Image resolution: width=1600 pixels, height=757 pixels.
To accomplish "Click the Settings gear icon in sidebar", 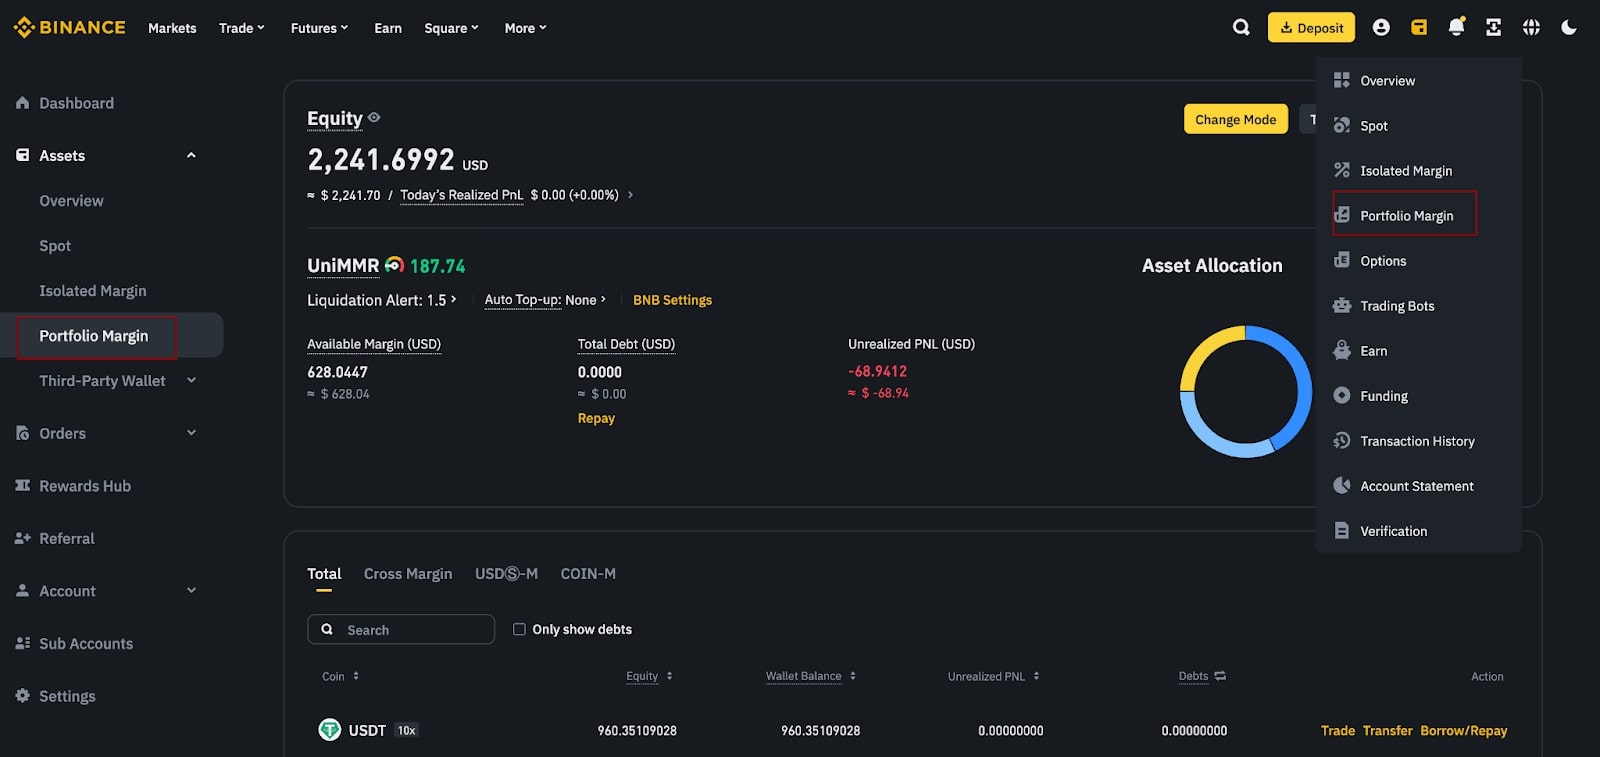I will [x=22, y=696].
